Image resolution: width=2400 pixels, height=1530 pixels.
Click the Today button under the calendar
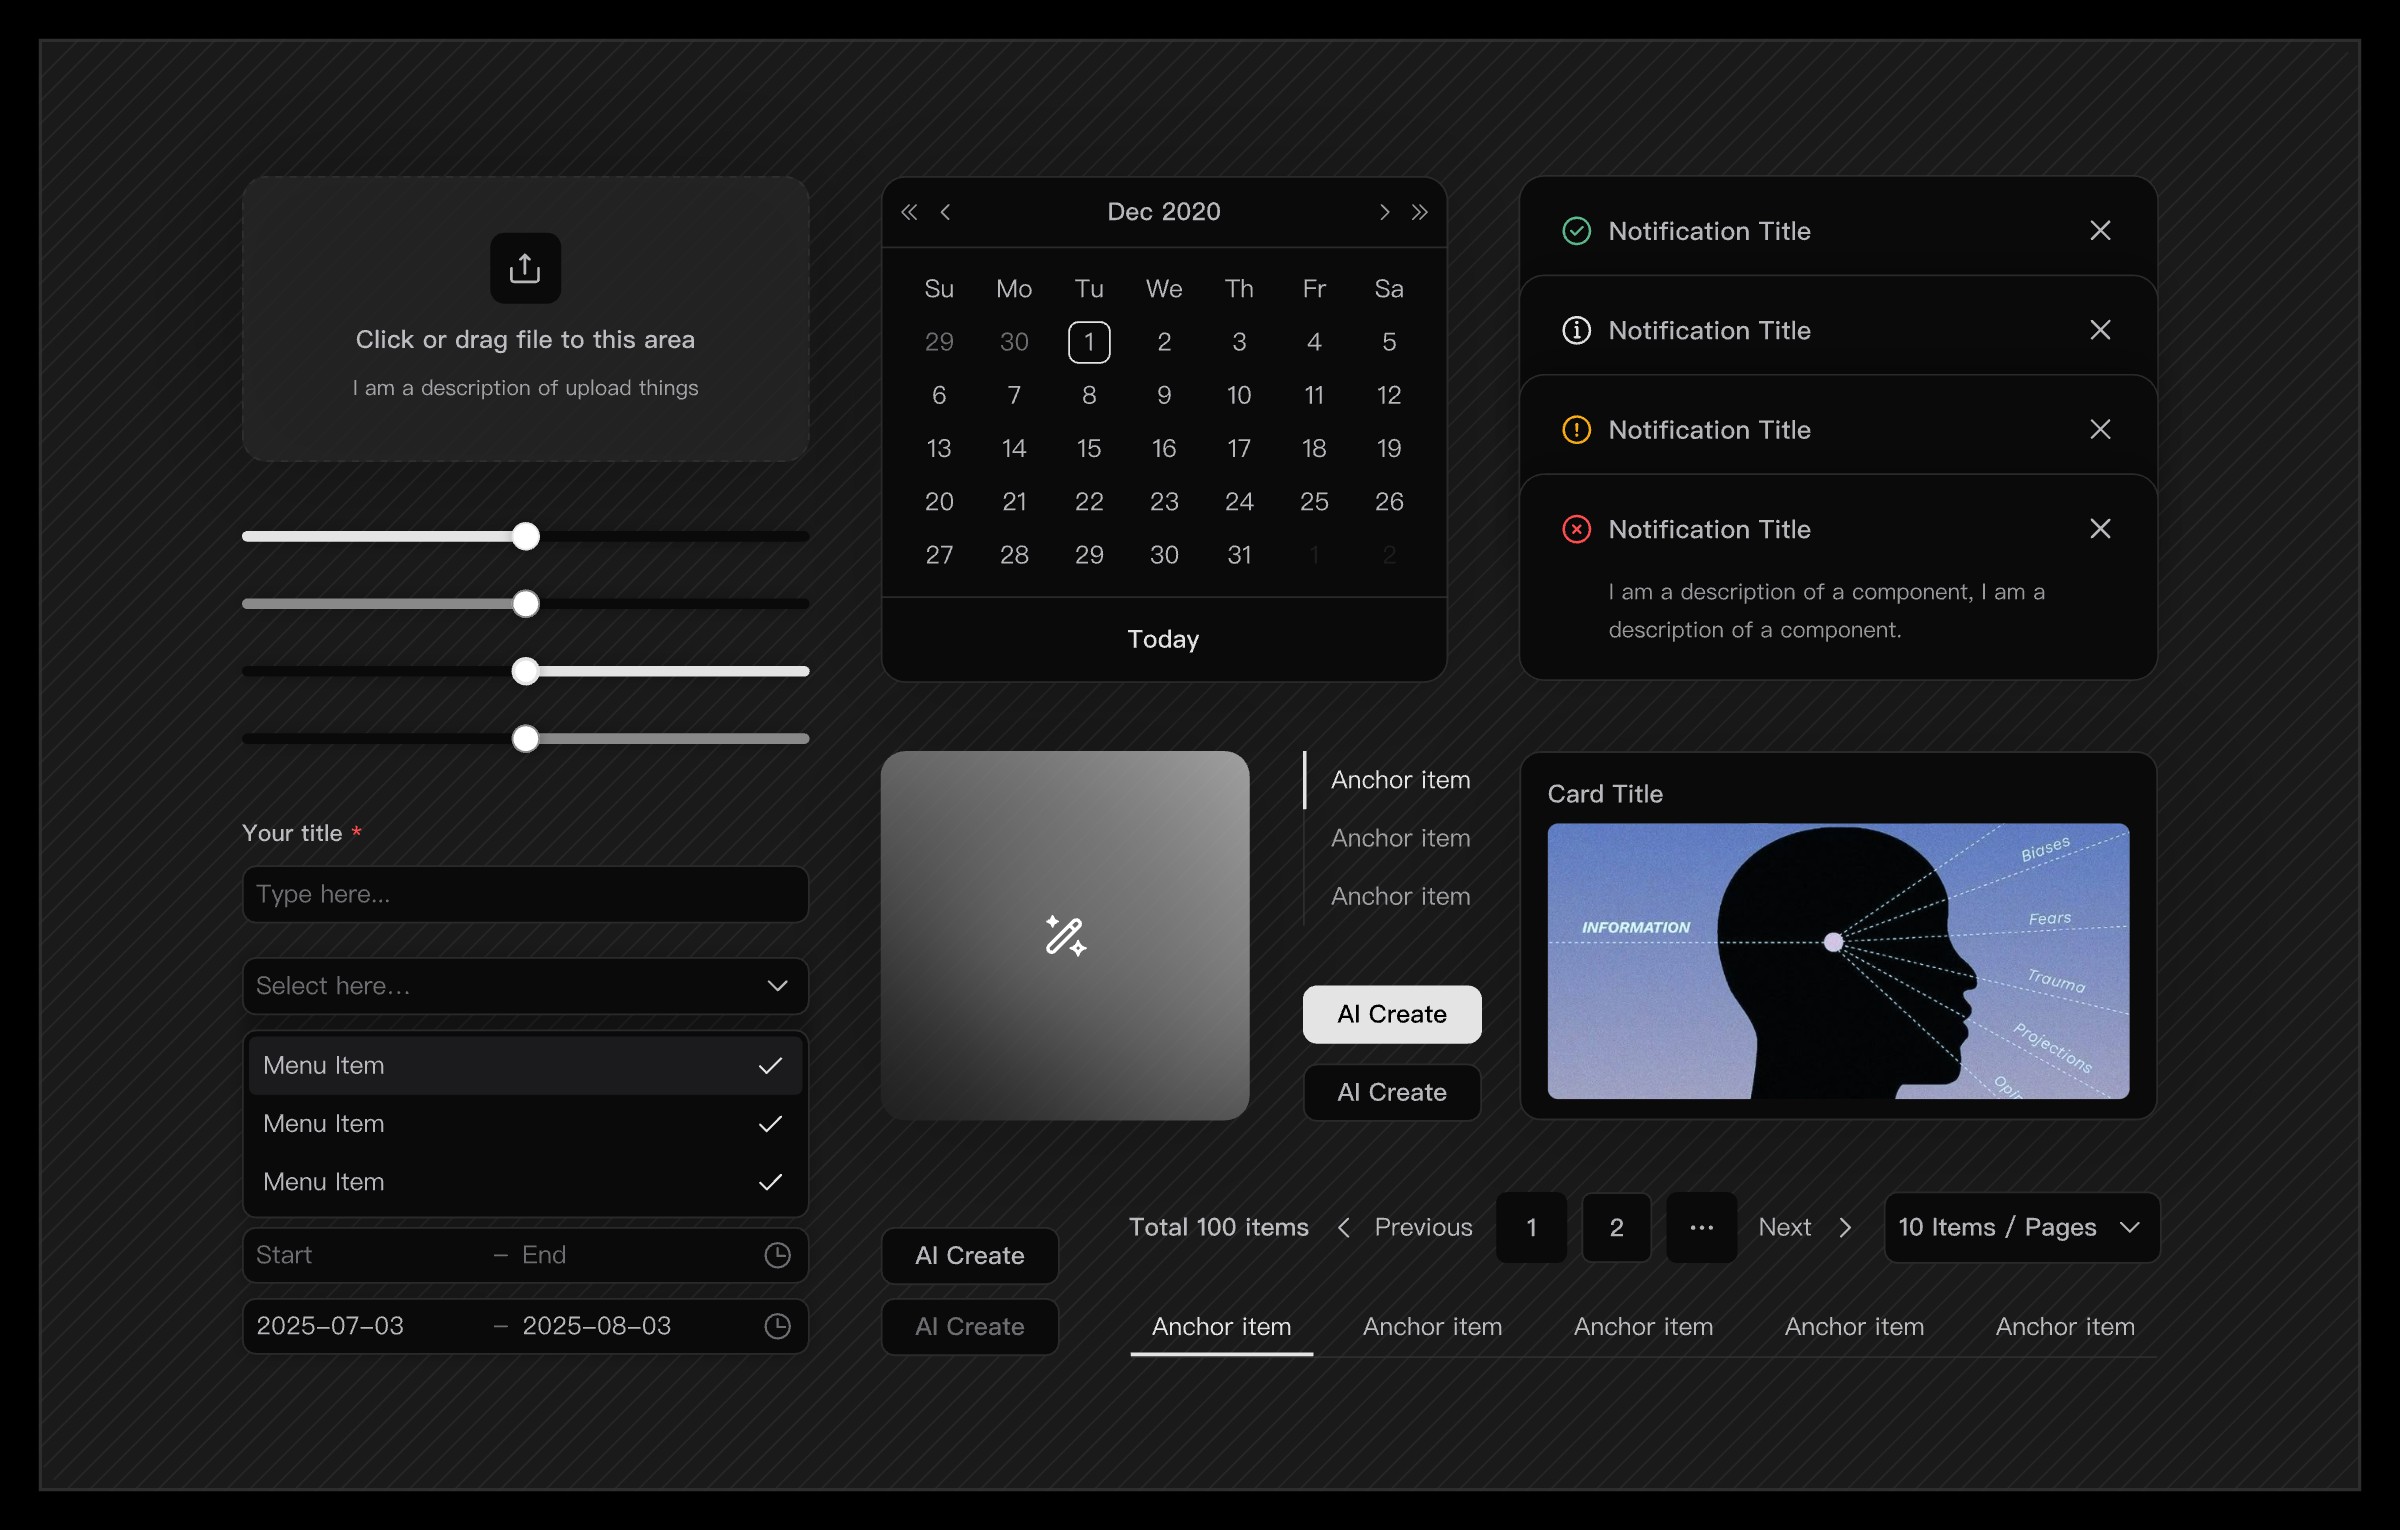1163,639
